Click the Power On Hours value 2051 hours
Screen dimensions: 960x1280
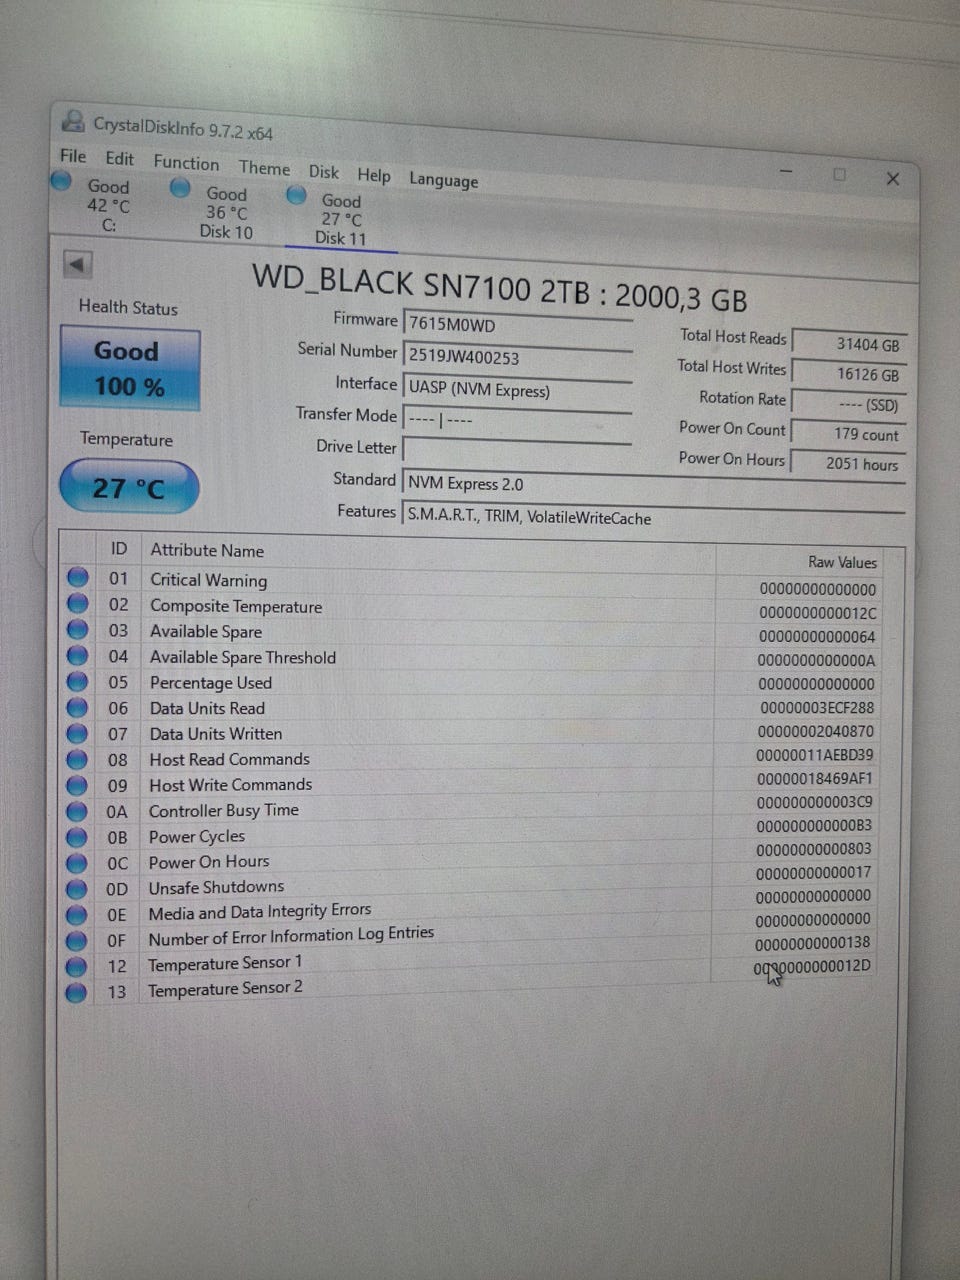pyautogui.click(x=849, y=463)
